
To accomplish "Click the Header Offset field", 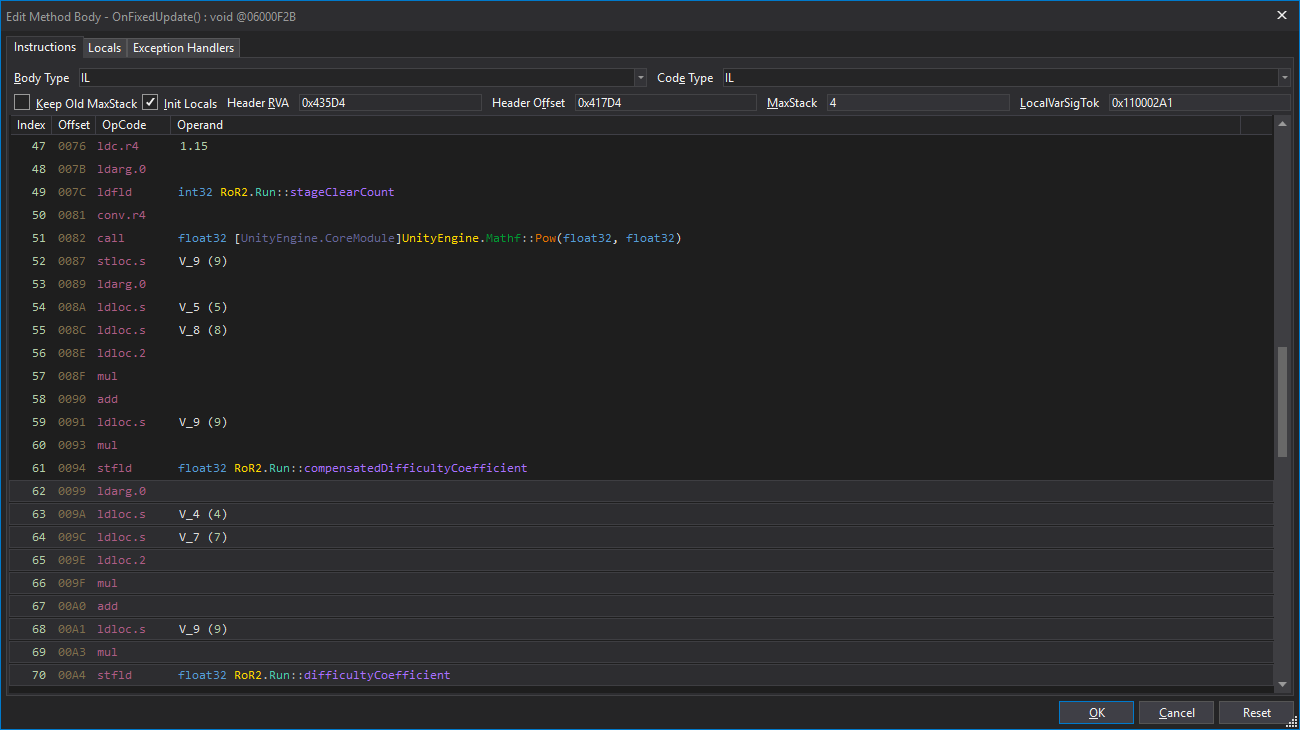I will pyautogui.click(x=665, y=103).
